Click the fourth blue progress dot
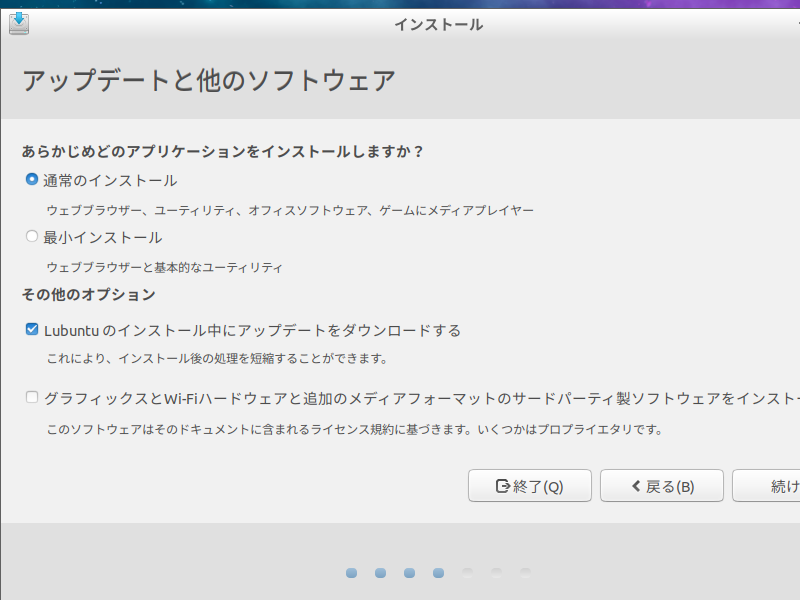 point(438,573)
